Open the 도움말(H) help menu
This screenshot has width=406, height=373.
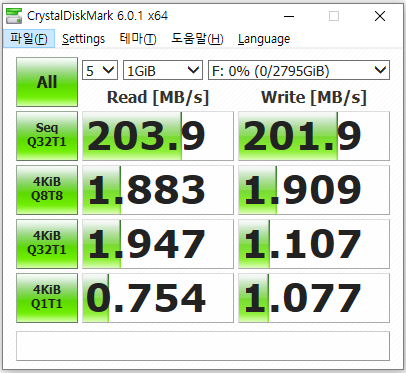197,39
